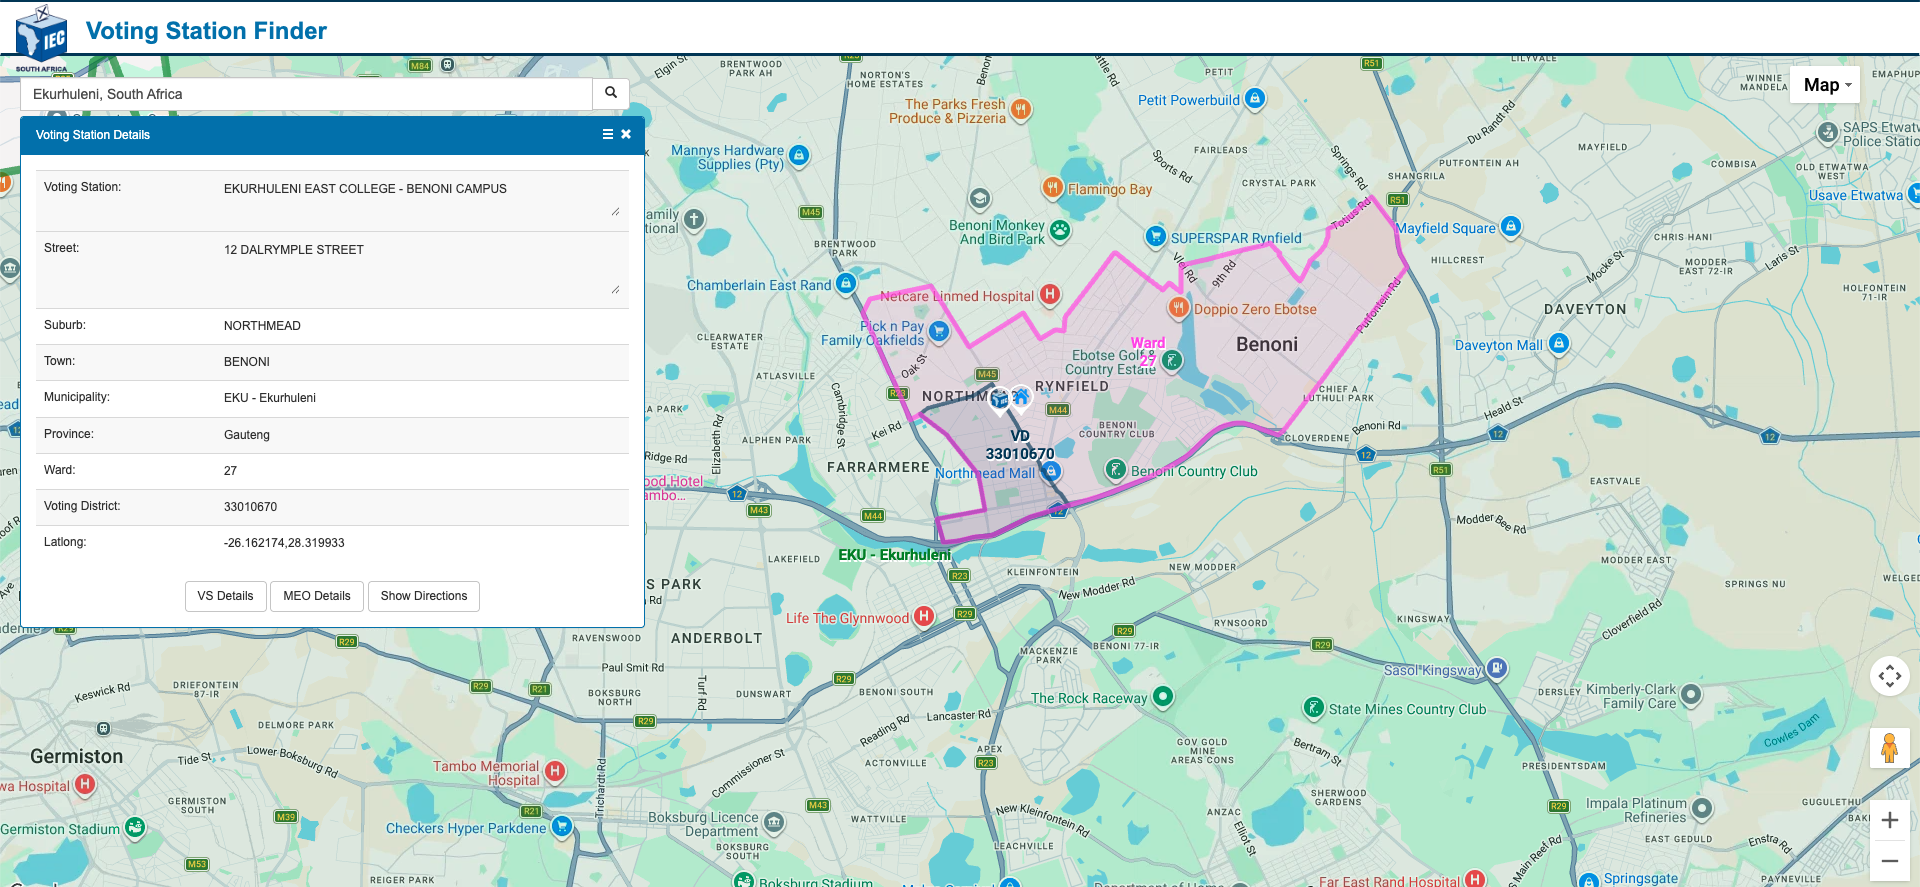Screen dimensions: 1920x887
Task: Click the map camera controls icon
Action: [1889, 676]
